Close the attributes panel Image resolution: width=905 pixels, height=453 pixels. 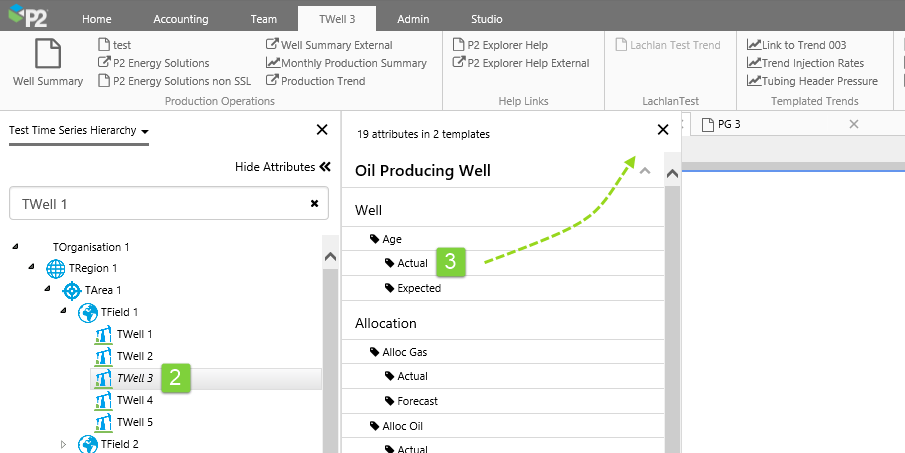[662, 129]
